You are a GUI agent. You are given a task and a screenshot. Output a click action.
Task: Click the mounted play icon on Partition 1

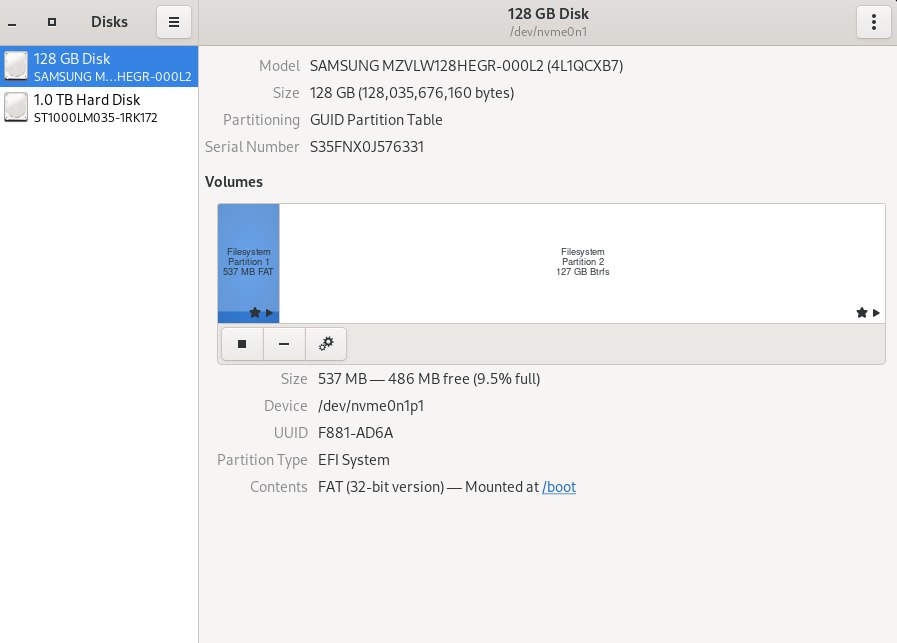pyautogui.click(x=269, y=313)
